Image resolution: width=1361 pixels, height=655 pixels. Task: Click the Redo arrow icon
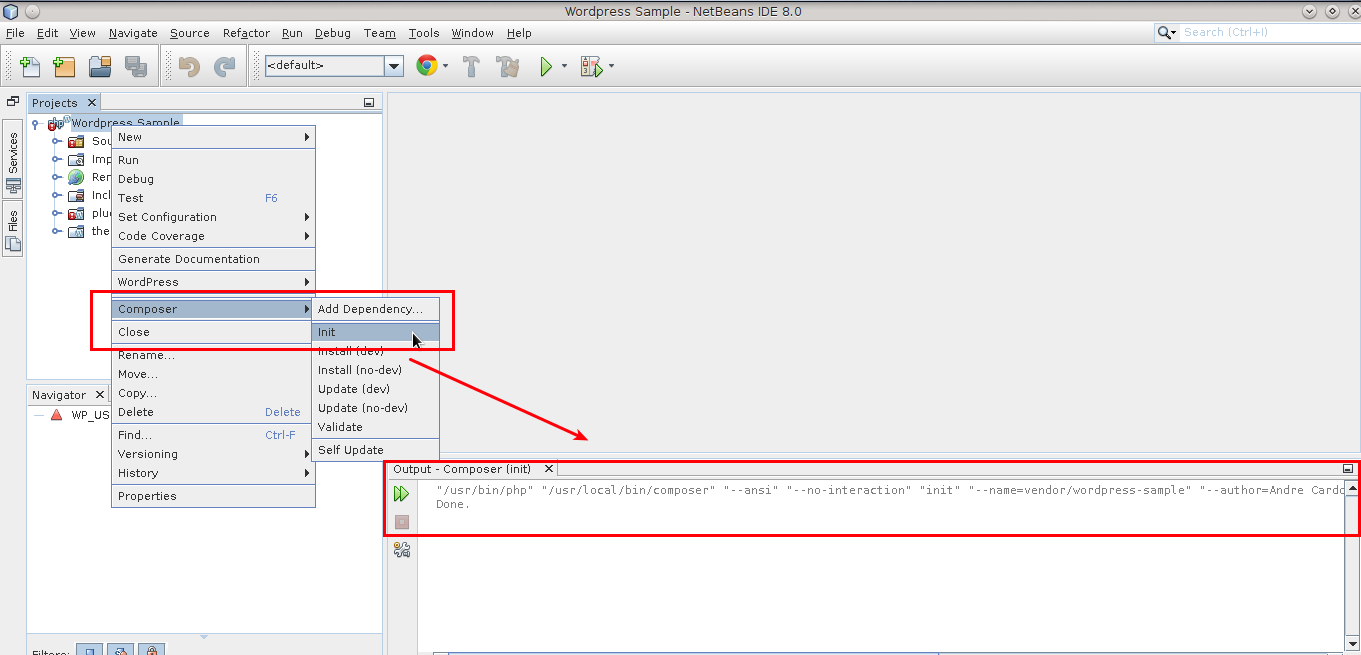click(x=224, y=67)
